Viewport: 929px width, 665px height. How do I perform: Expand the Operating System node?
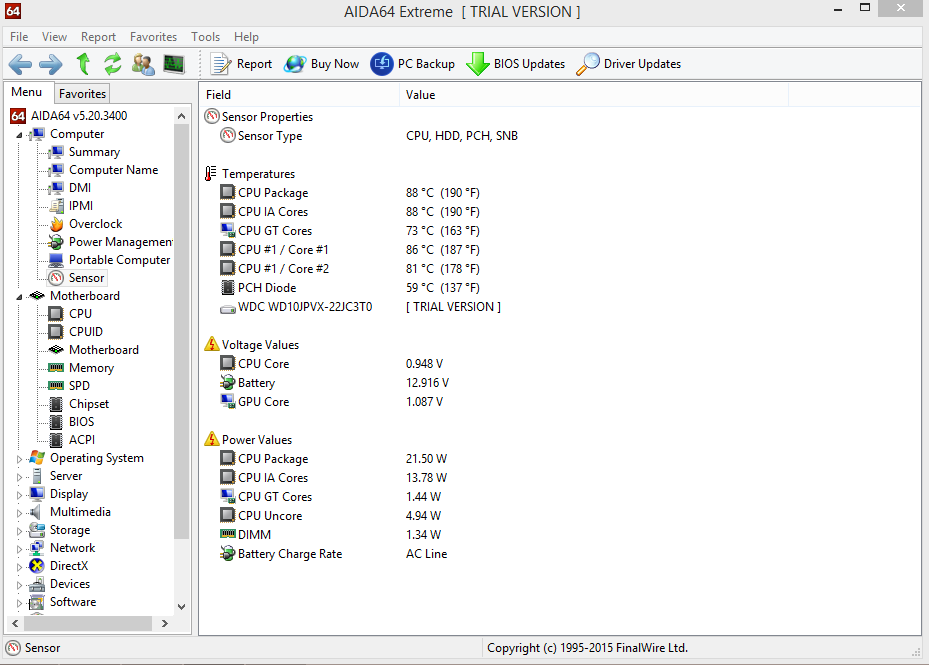click(x=19, y=459)
